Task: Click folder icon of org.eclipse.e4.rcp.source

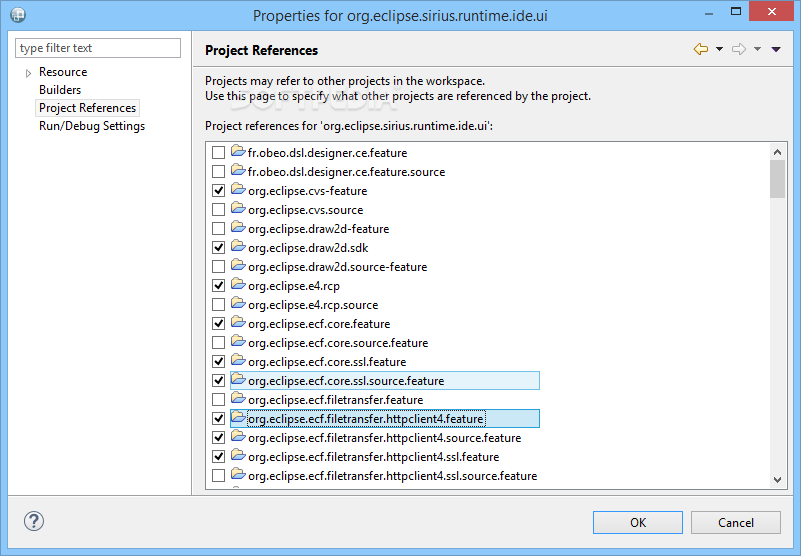Action: point(238,303)
